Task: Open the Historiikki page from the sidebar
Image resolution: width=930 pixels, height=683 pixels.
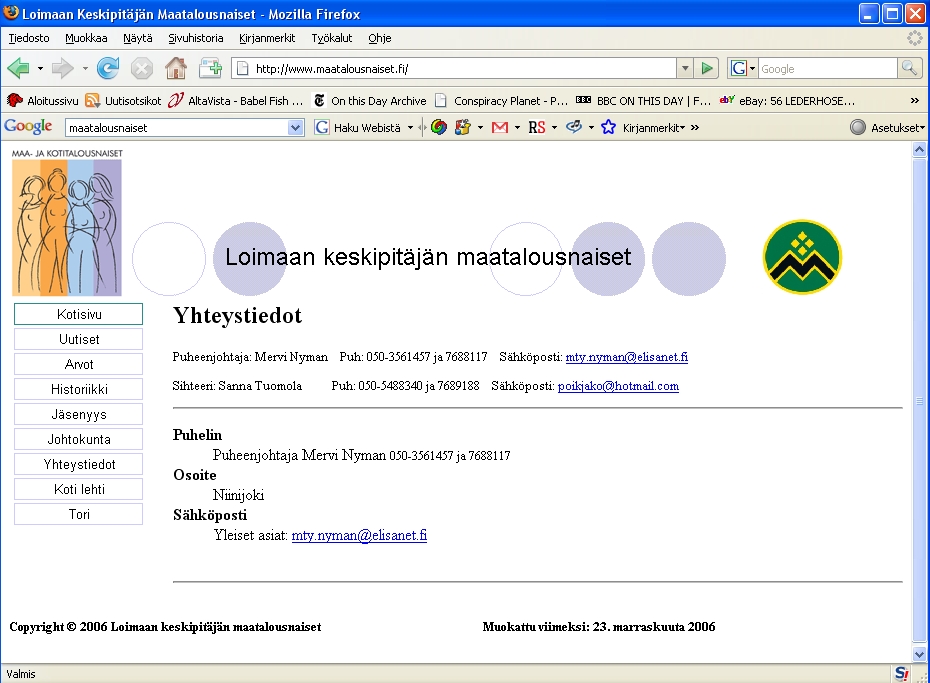Action: (79, 389)
